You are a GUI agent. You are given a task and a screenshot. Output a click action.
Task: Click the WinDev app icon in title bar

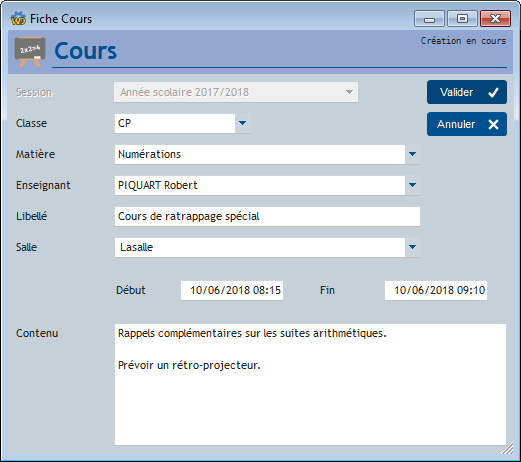point(18,18)
